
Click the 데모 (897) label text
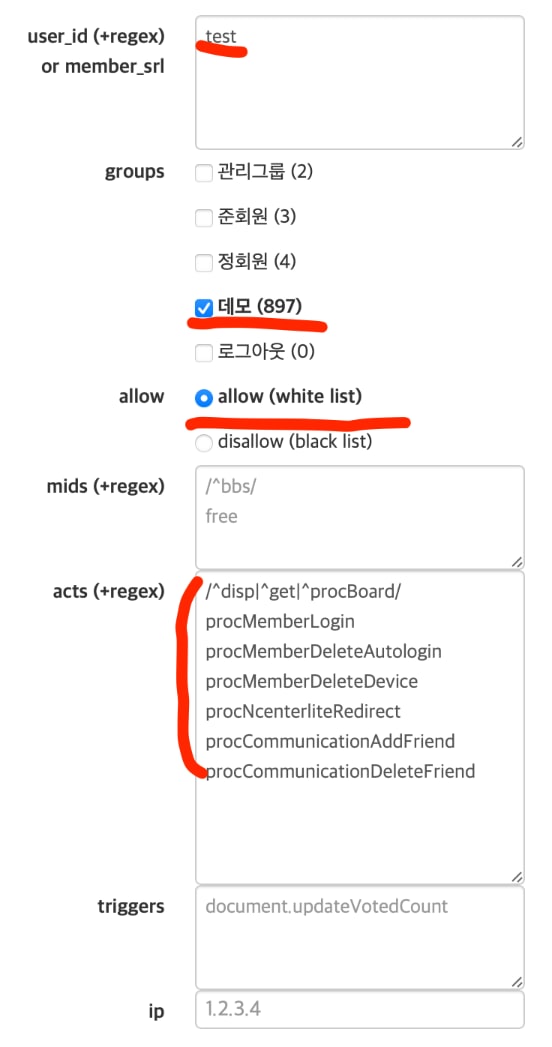tap(260, 307)
